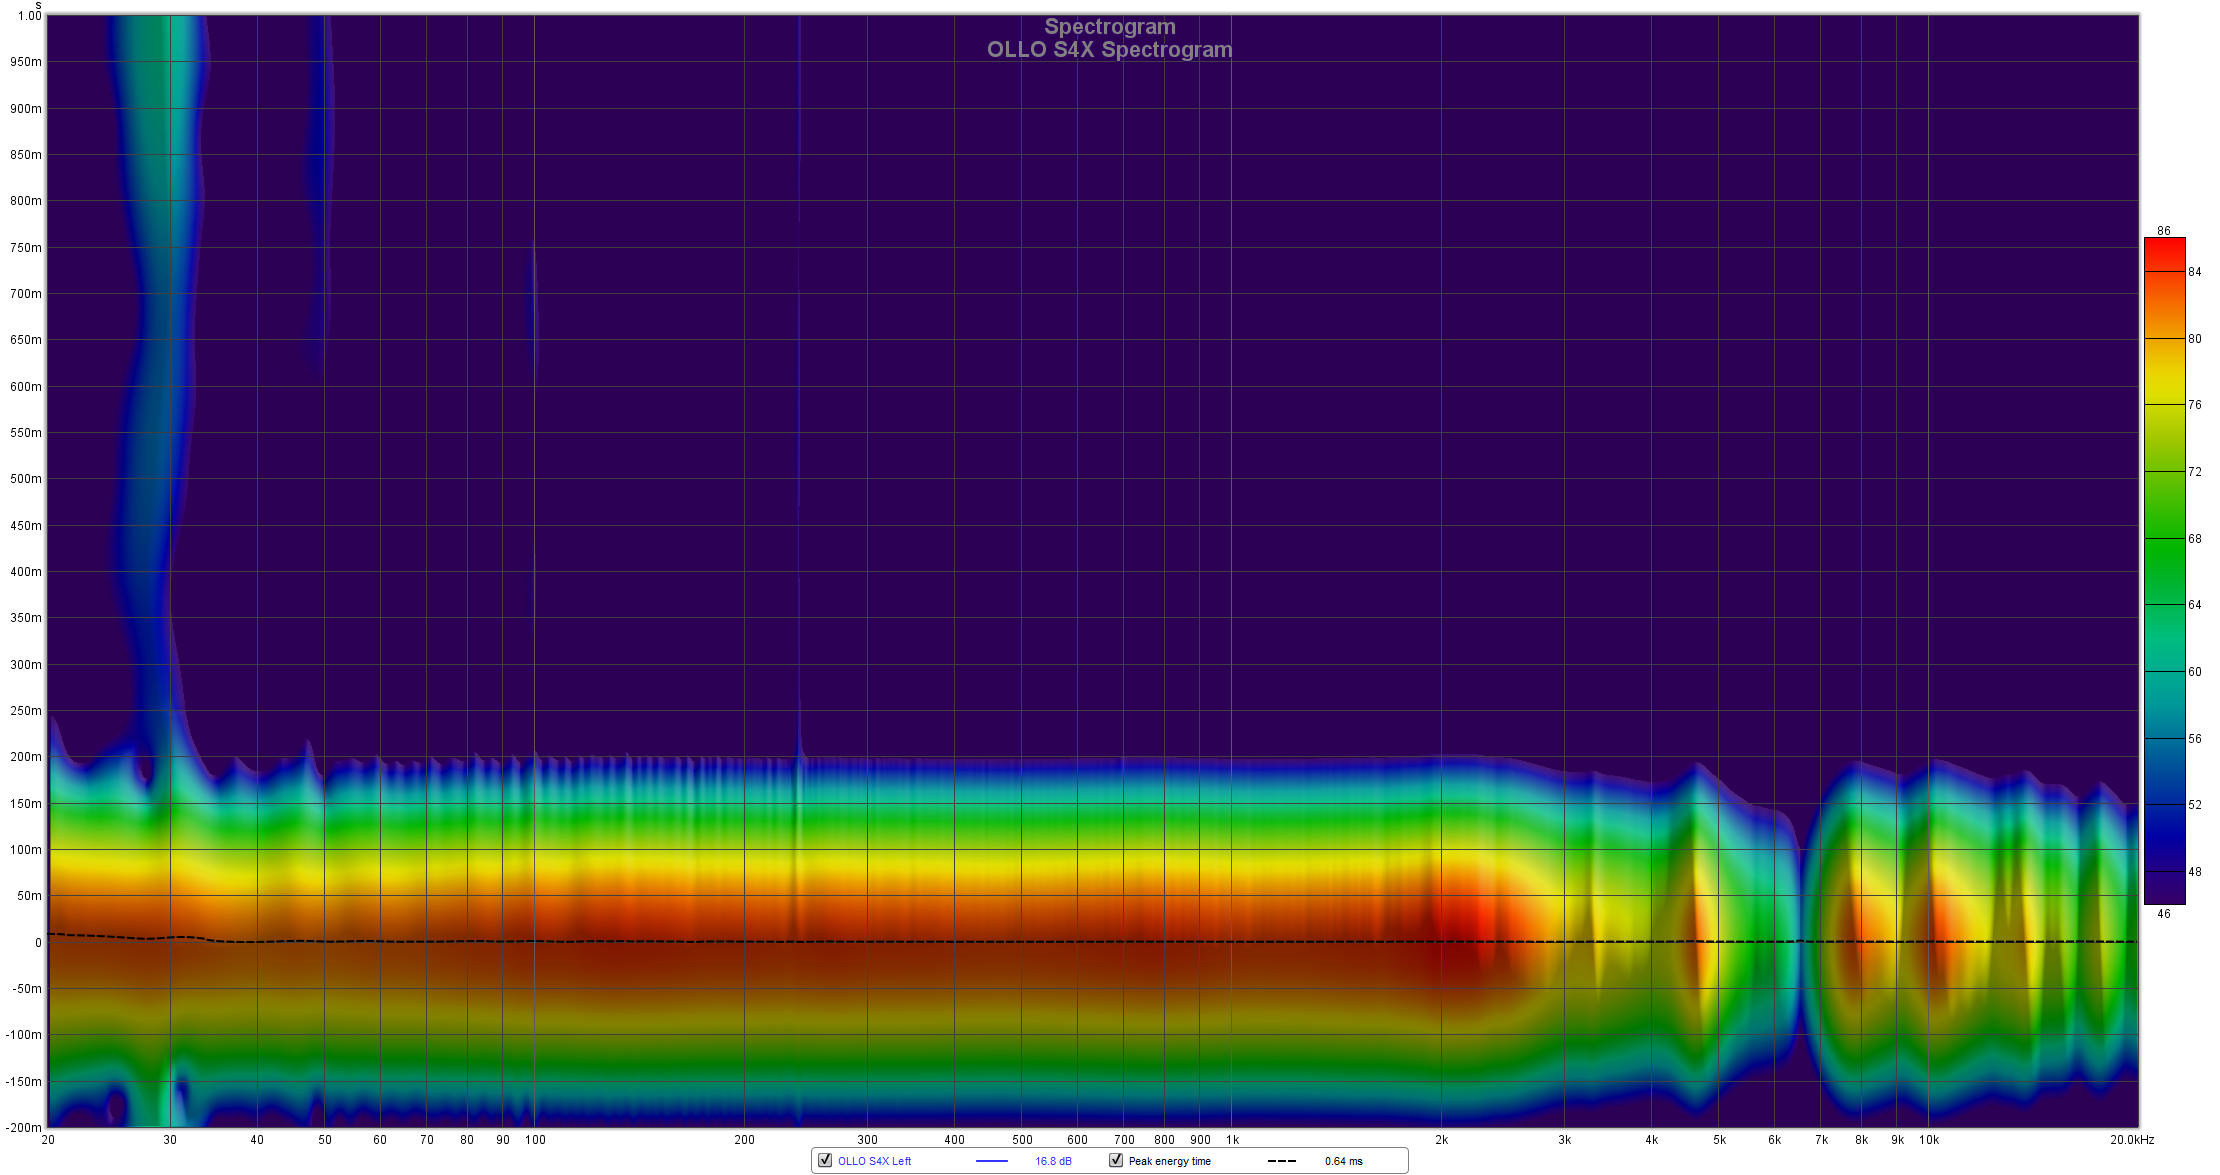Screen dimensions: 2220x1175
Task: Click the 1k label on the frequency axis
Action: (x=1232, y=1139)
